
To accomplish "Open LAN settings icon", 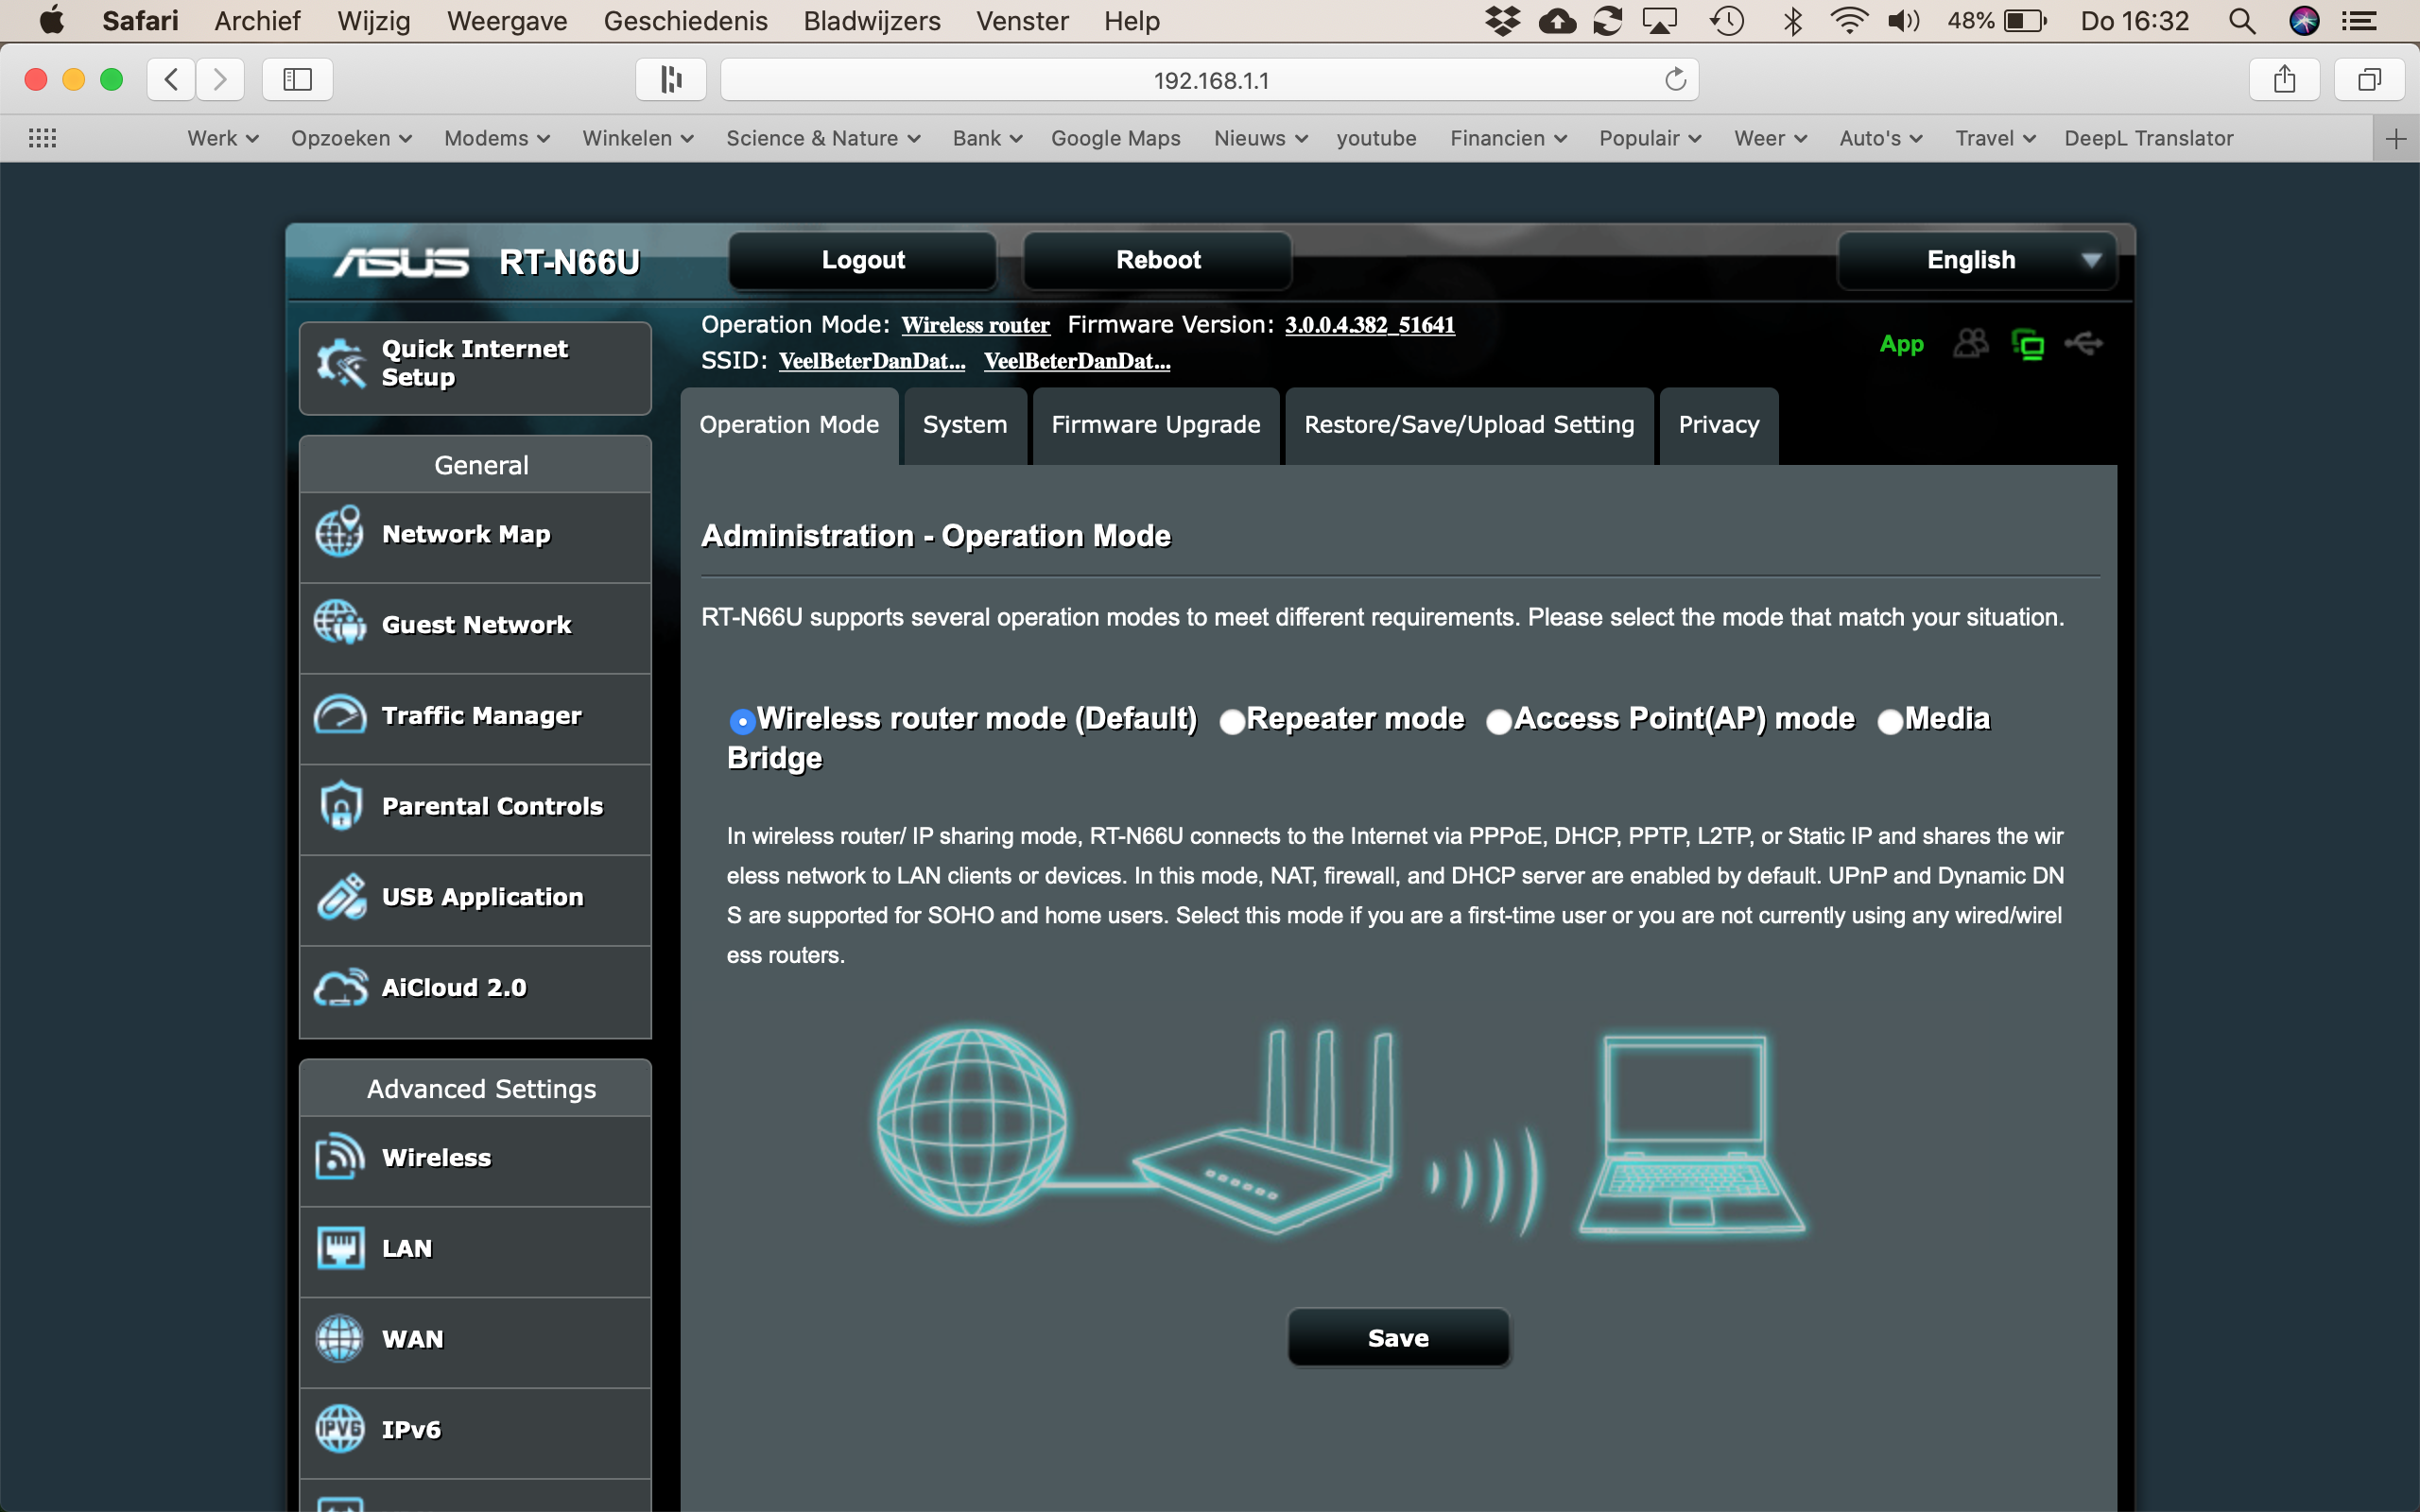I will tap(340, 1248).
